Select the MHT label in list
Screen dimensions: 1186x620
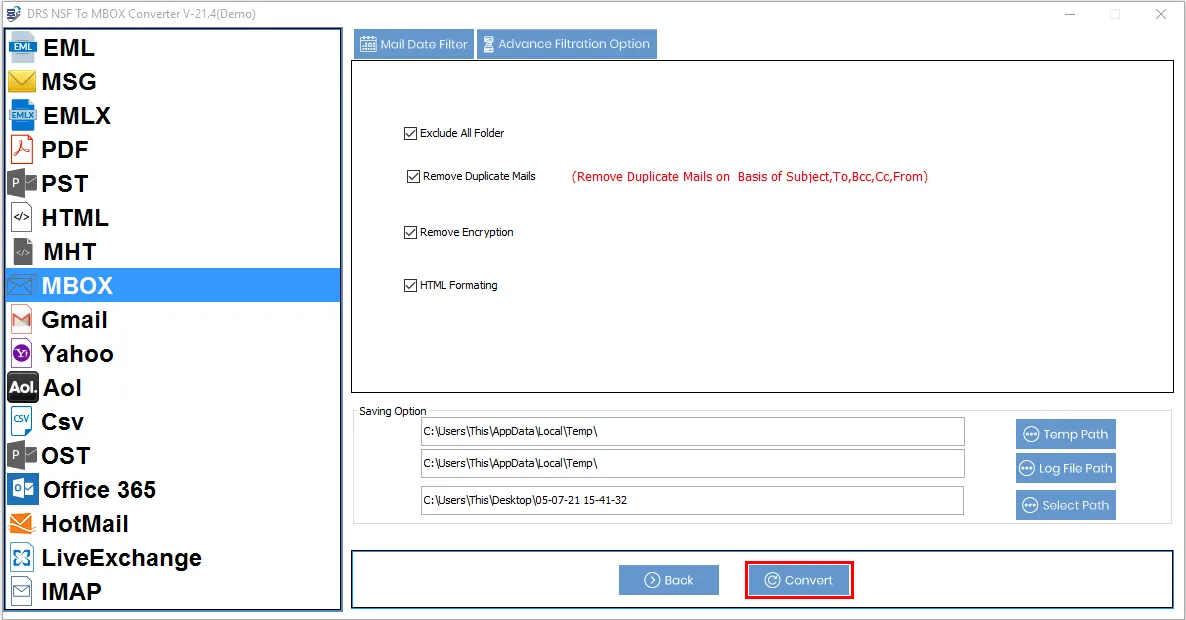[70, 252]
